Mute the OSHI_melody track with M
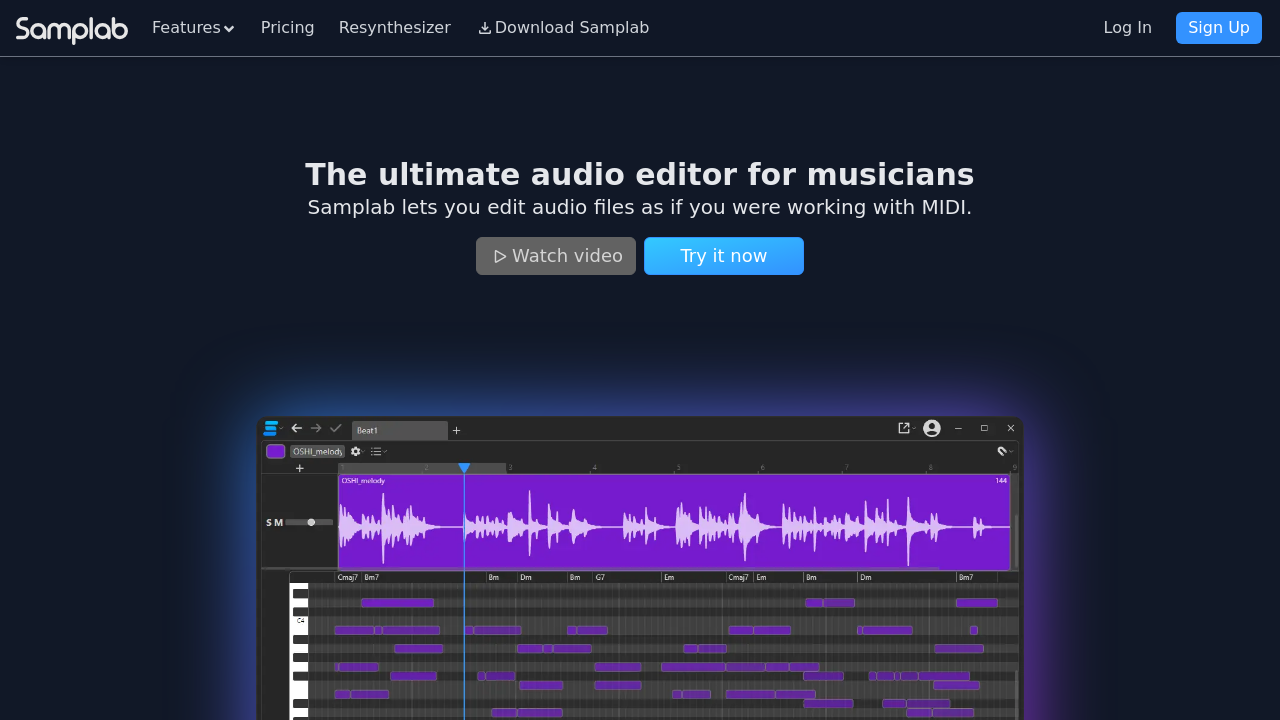The image size is (1280, 720). click(279, 522)
